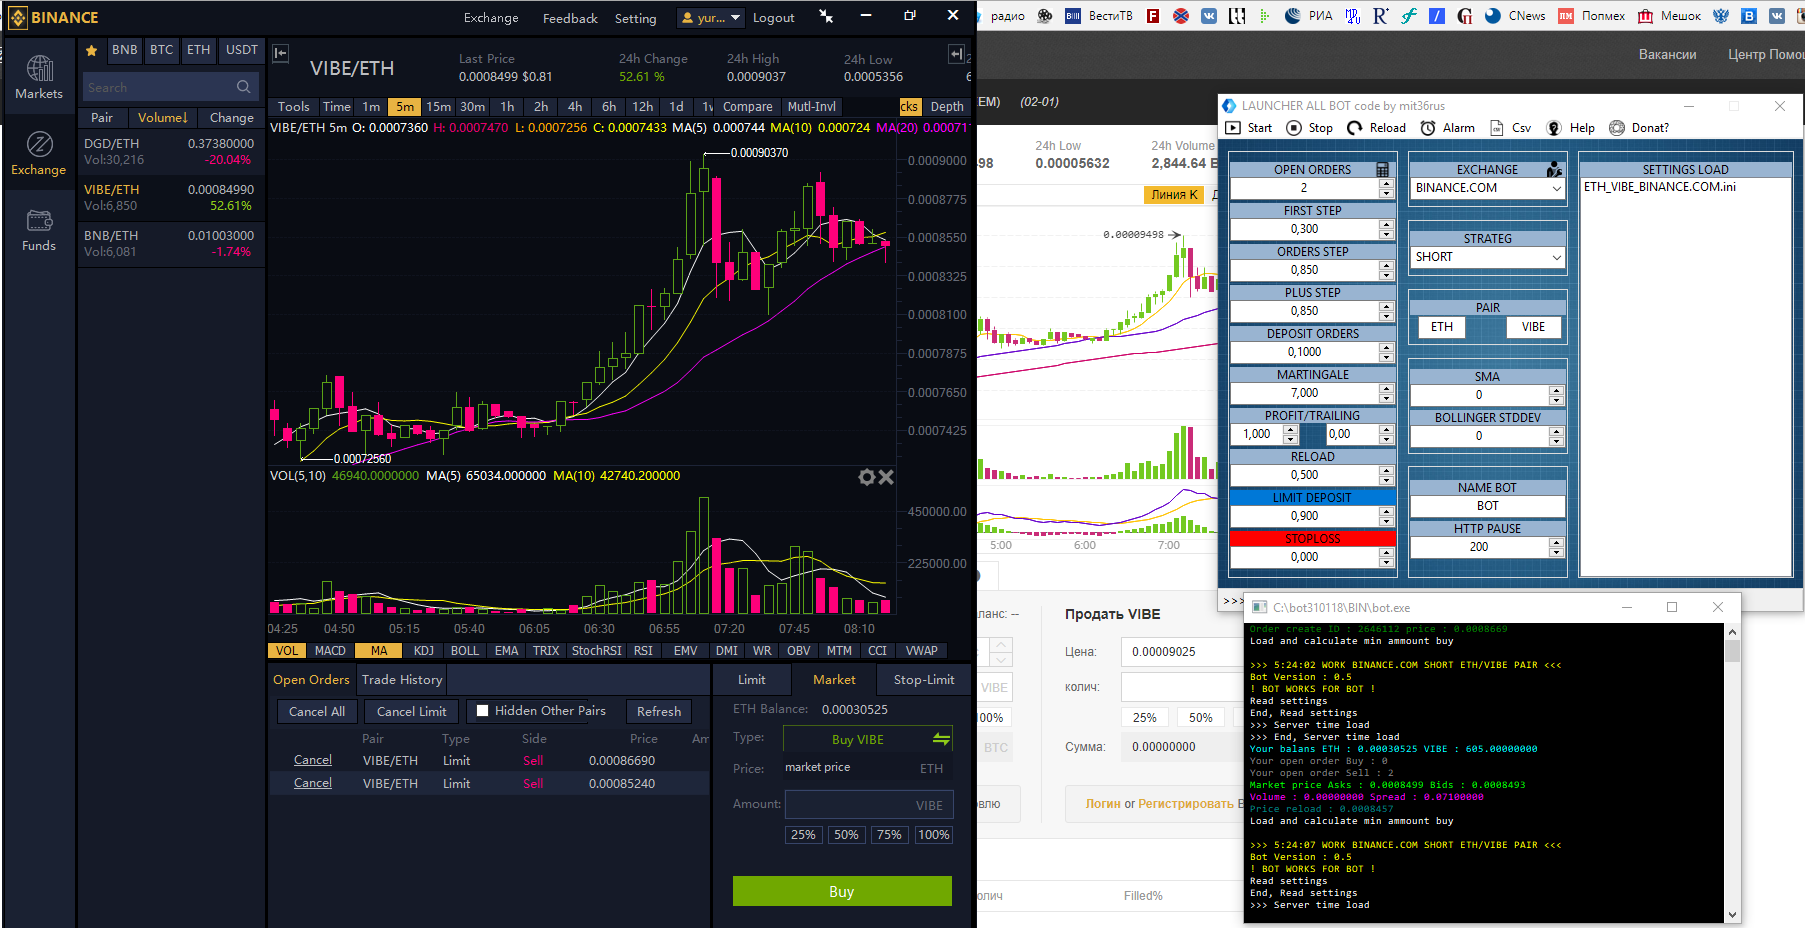This screenshot has height=928, width=1805.
Task: Click the LIMIT DEPOSIT blue label
Action: click(1312, 498)
